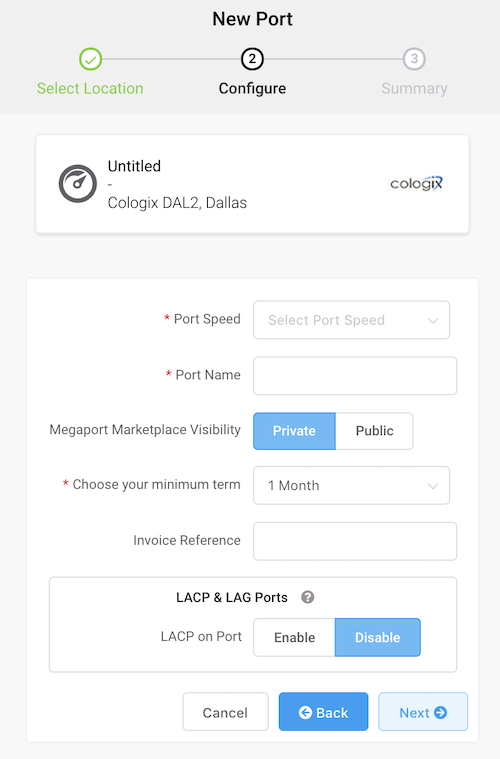Click the step 3 Summary circle

(x=414, y=59)
